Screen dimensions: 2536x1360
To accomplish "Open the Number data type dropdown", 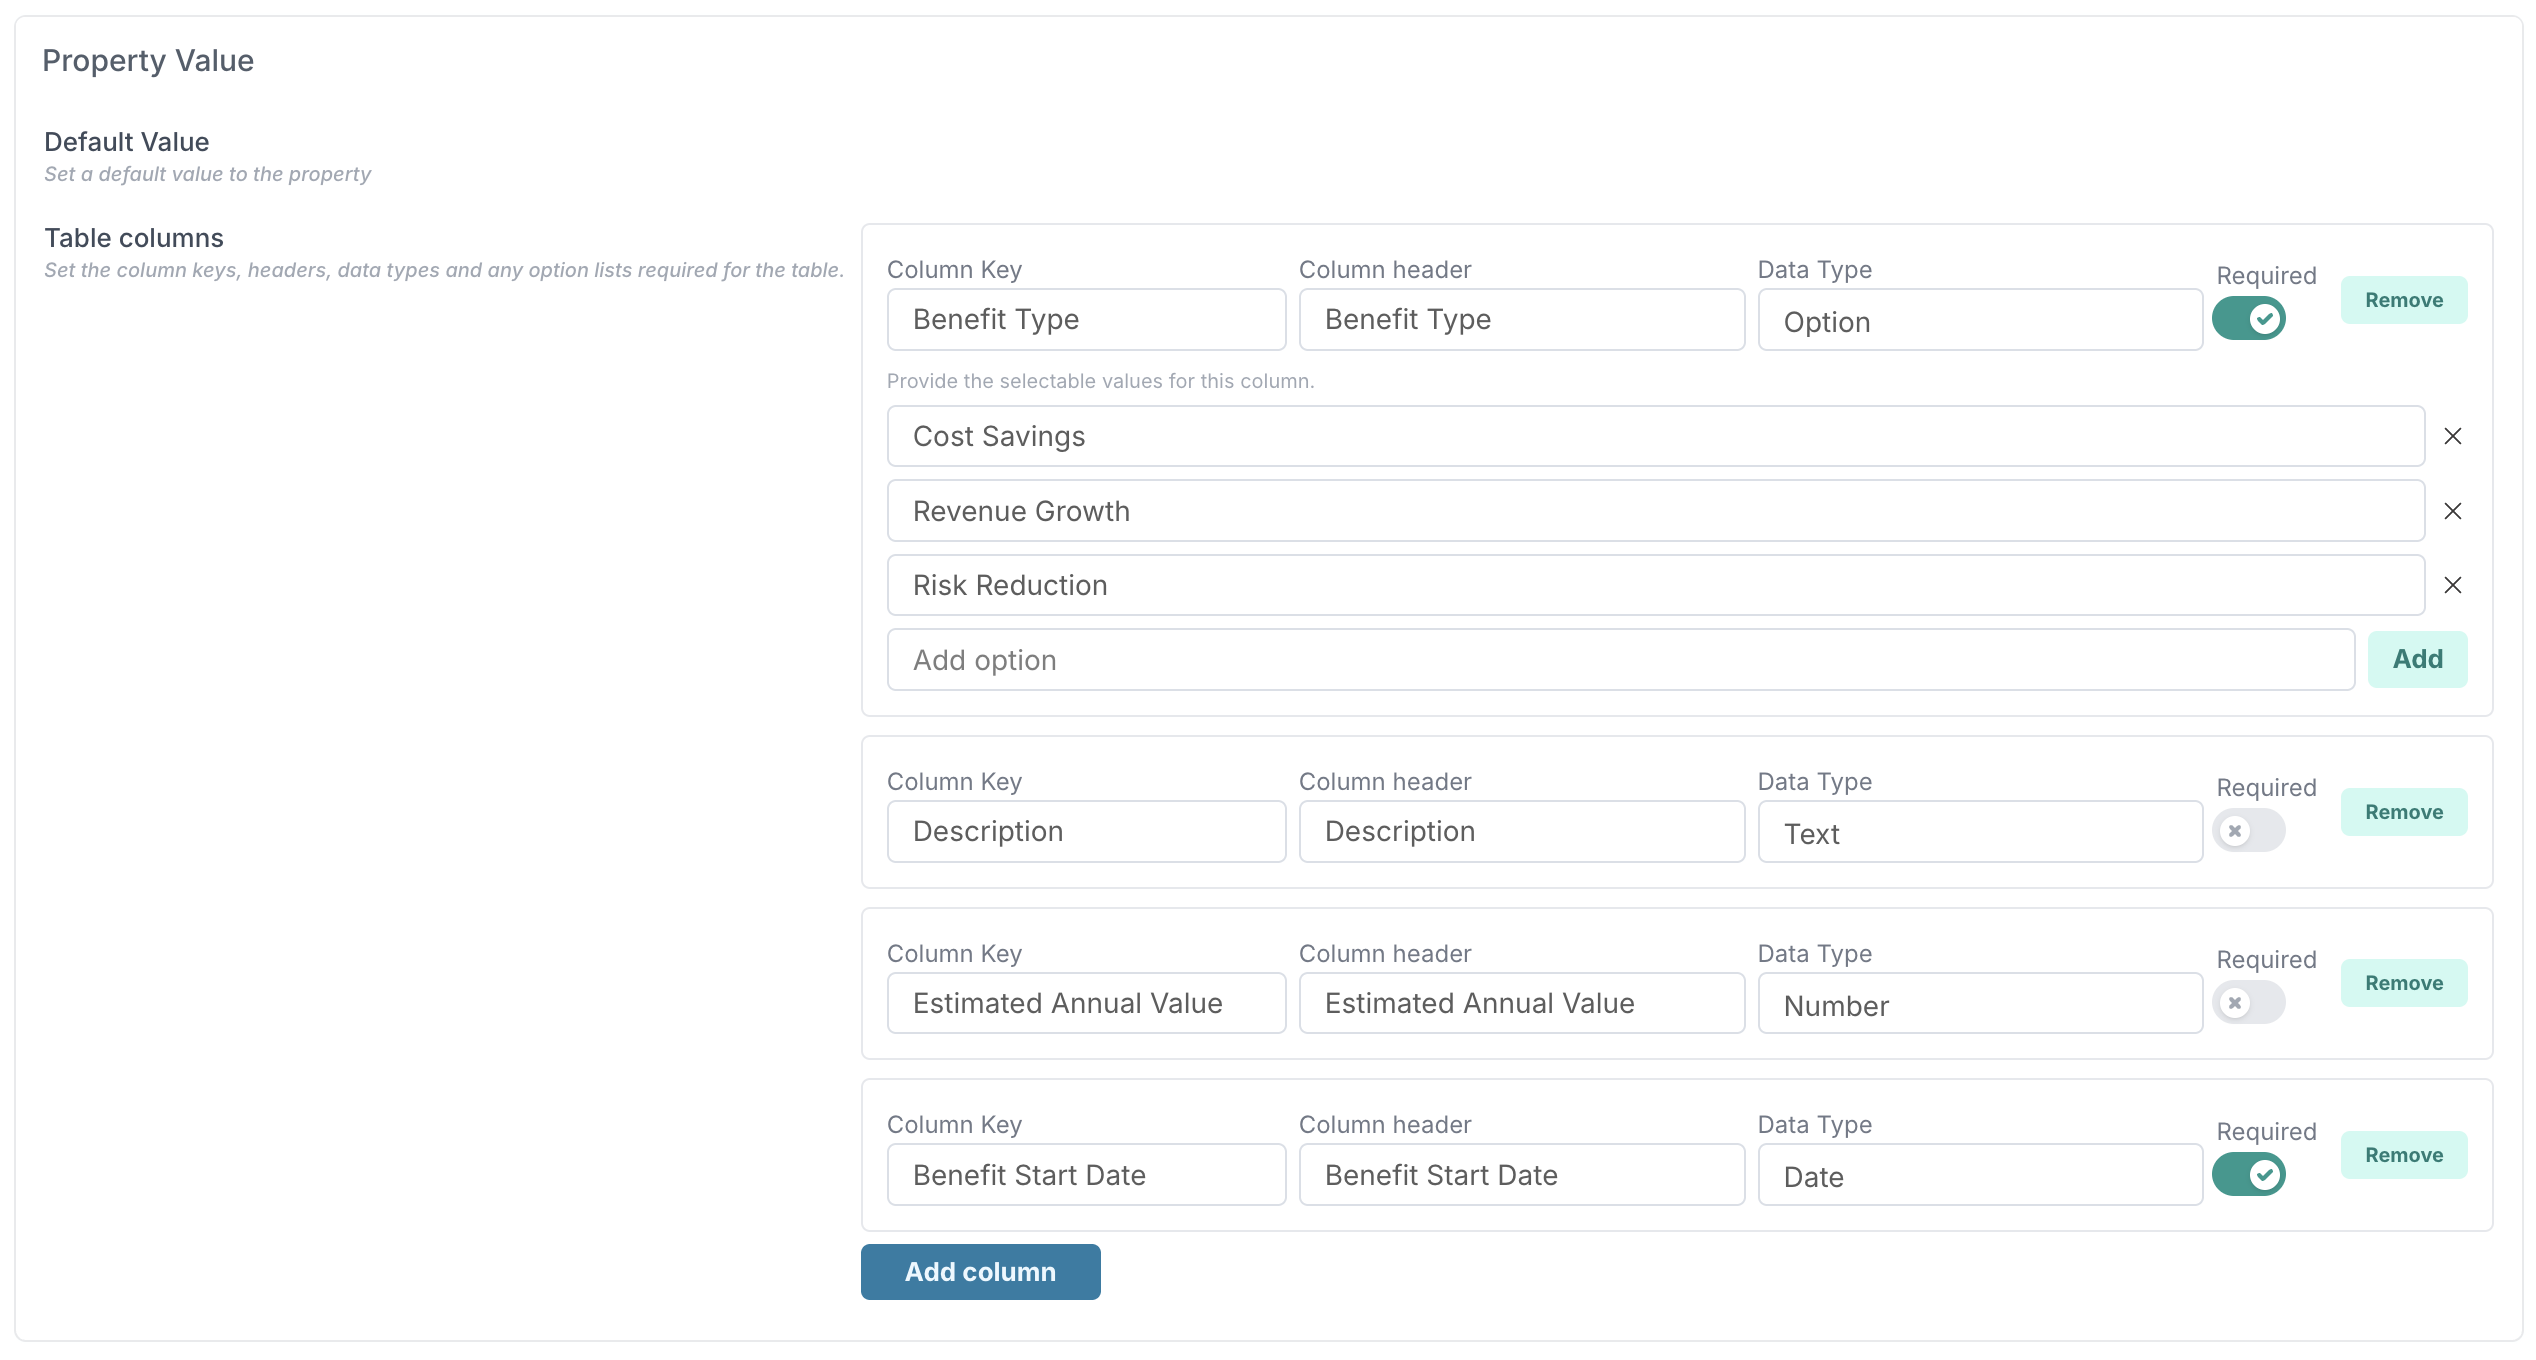I will (1979, 1005).
